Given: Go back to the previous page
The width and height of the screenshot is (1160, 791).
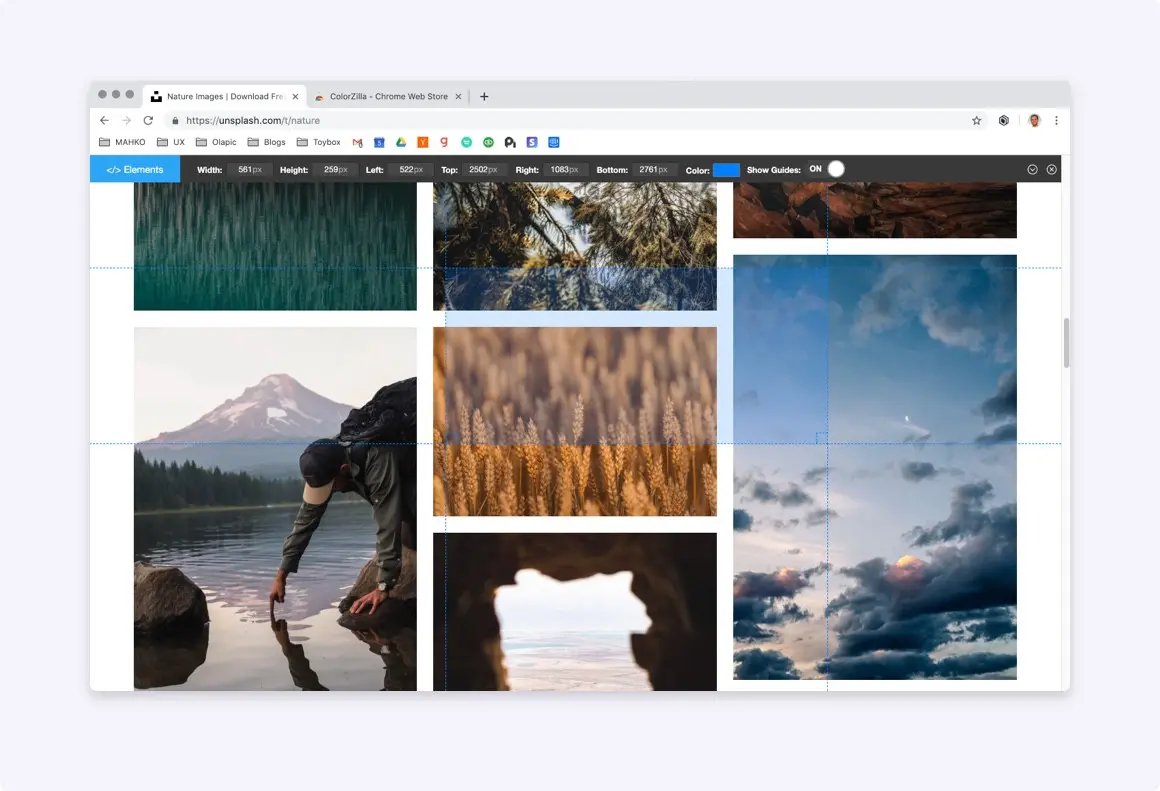Looking at the screenshot, I should tap(104, 121).
